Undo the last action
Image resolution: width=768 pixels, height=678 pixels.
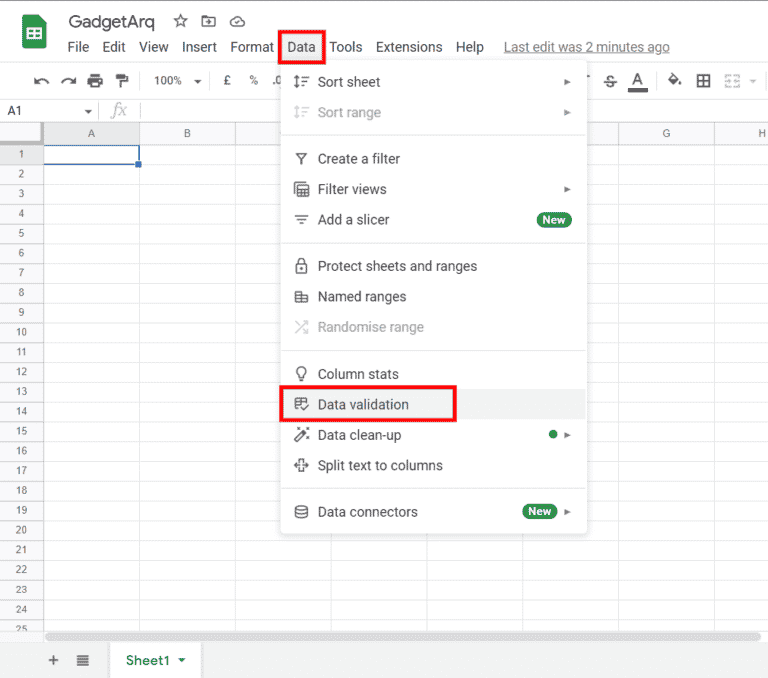[41, 81]
